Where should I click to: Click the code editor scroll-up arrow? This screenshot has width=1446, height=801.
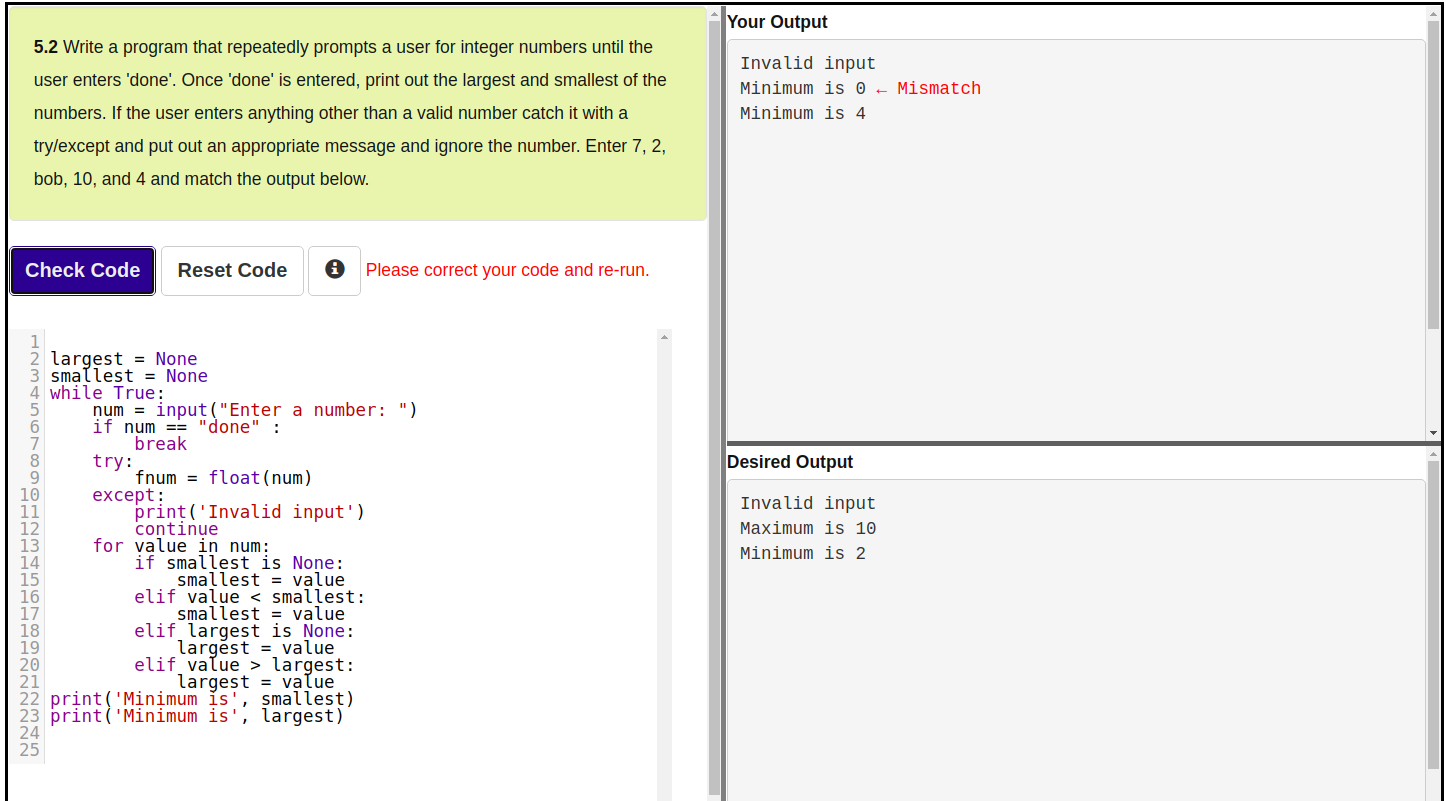click(664, 337)
